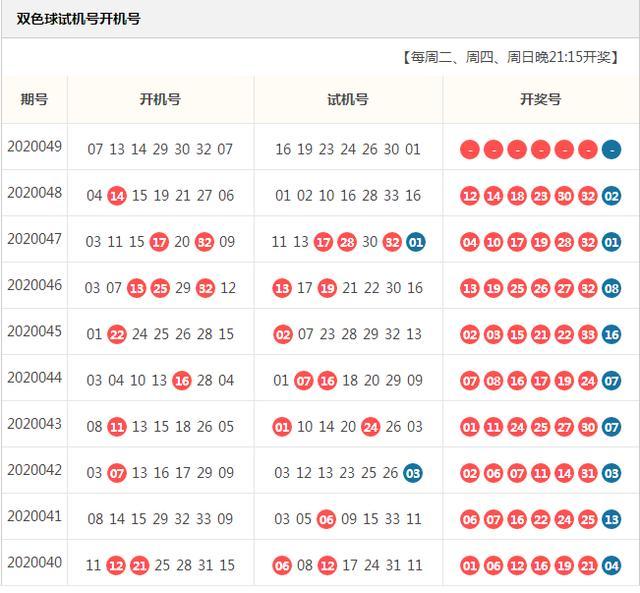Click the 开机号 column header
Image resolution: width=640 pixels, height=593 pixels.
click(x=160, y=99)
